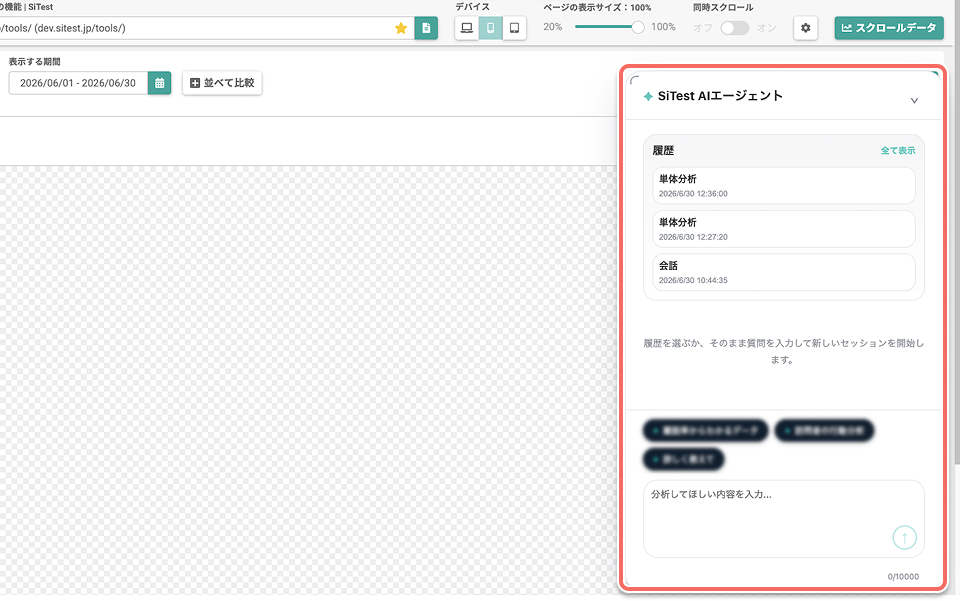Image resolution: width=960 pixels, height=601 pixels.
Task: Open the calendar date picker icon
Action: [x=159, y=83]
